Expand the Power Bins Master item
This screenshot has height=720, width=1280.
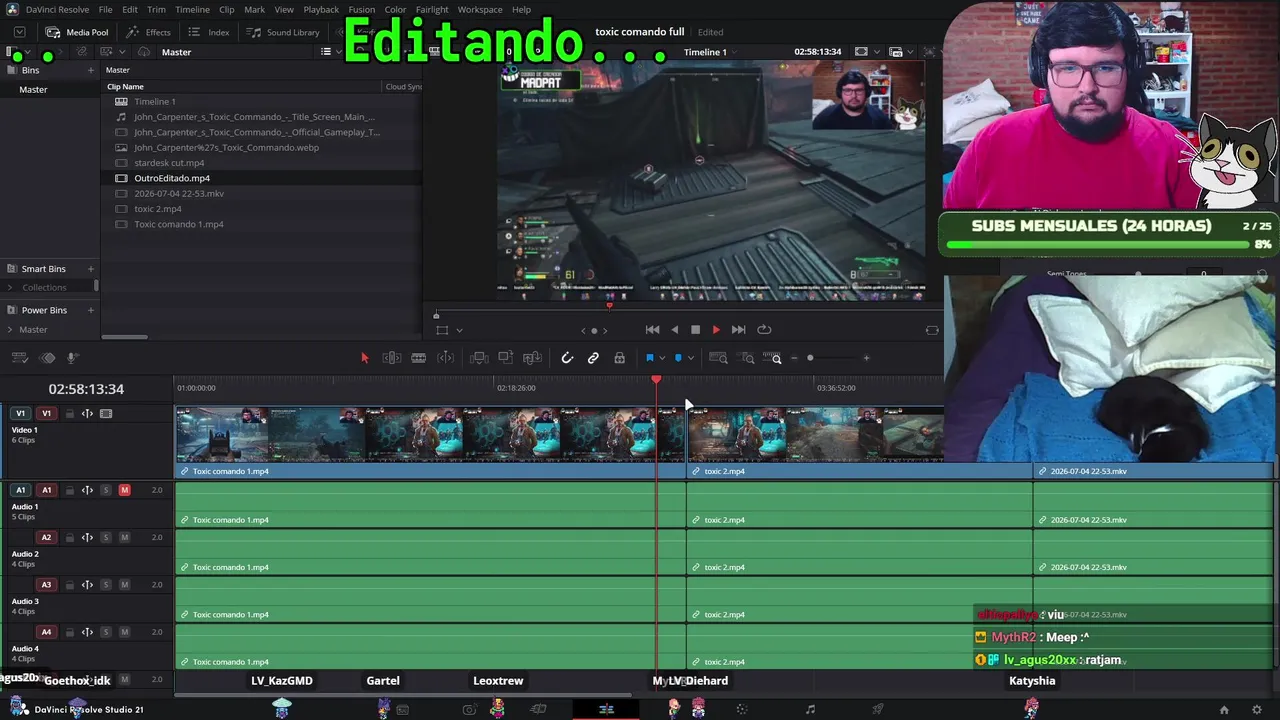[x=11, y=330]
